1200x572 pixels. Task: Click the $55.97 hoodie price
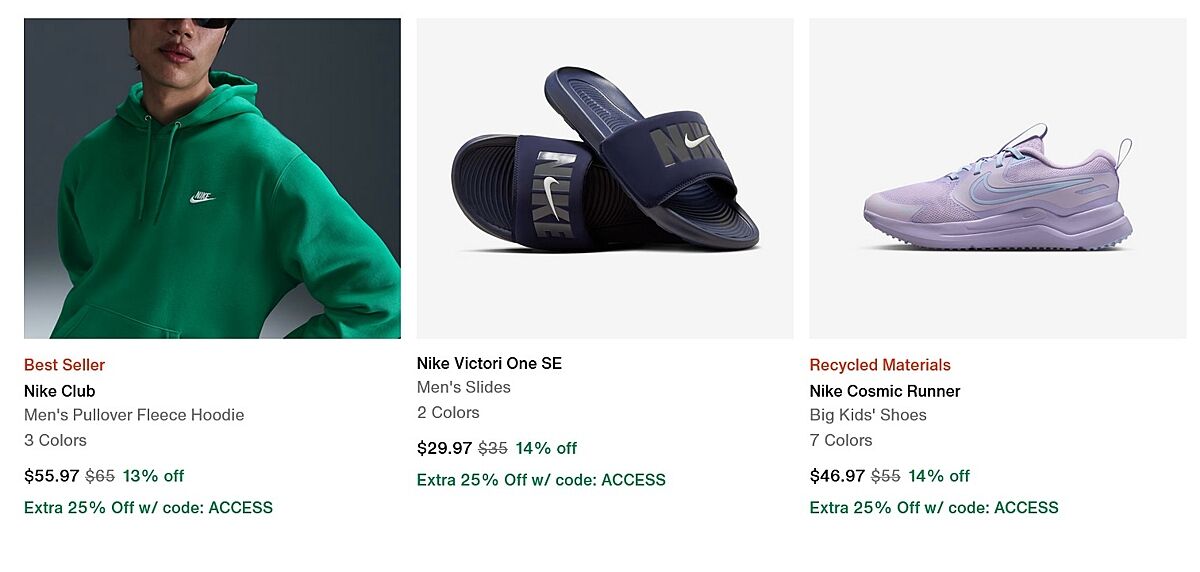[51, 476]
